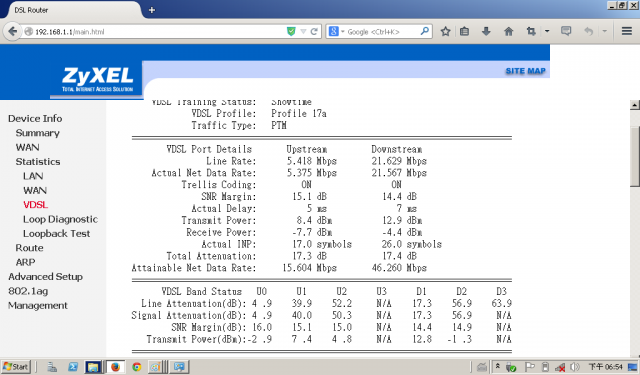Open the volume speaker tray icon
640x375 pixels.
click(x=575, y=367)
